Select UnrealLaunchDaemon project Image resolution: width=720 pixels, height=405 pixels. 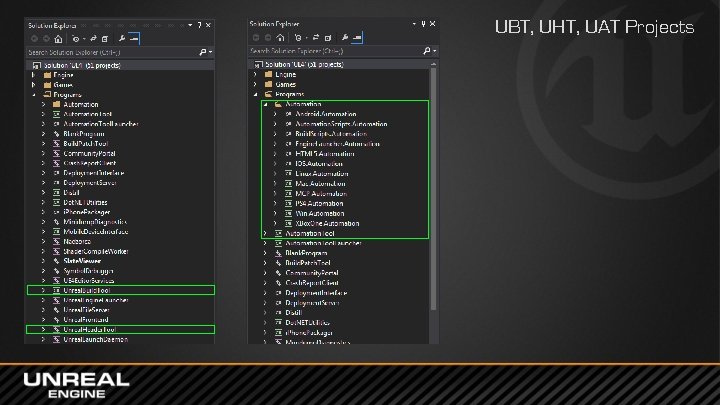(96, 339)
